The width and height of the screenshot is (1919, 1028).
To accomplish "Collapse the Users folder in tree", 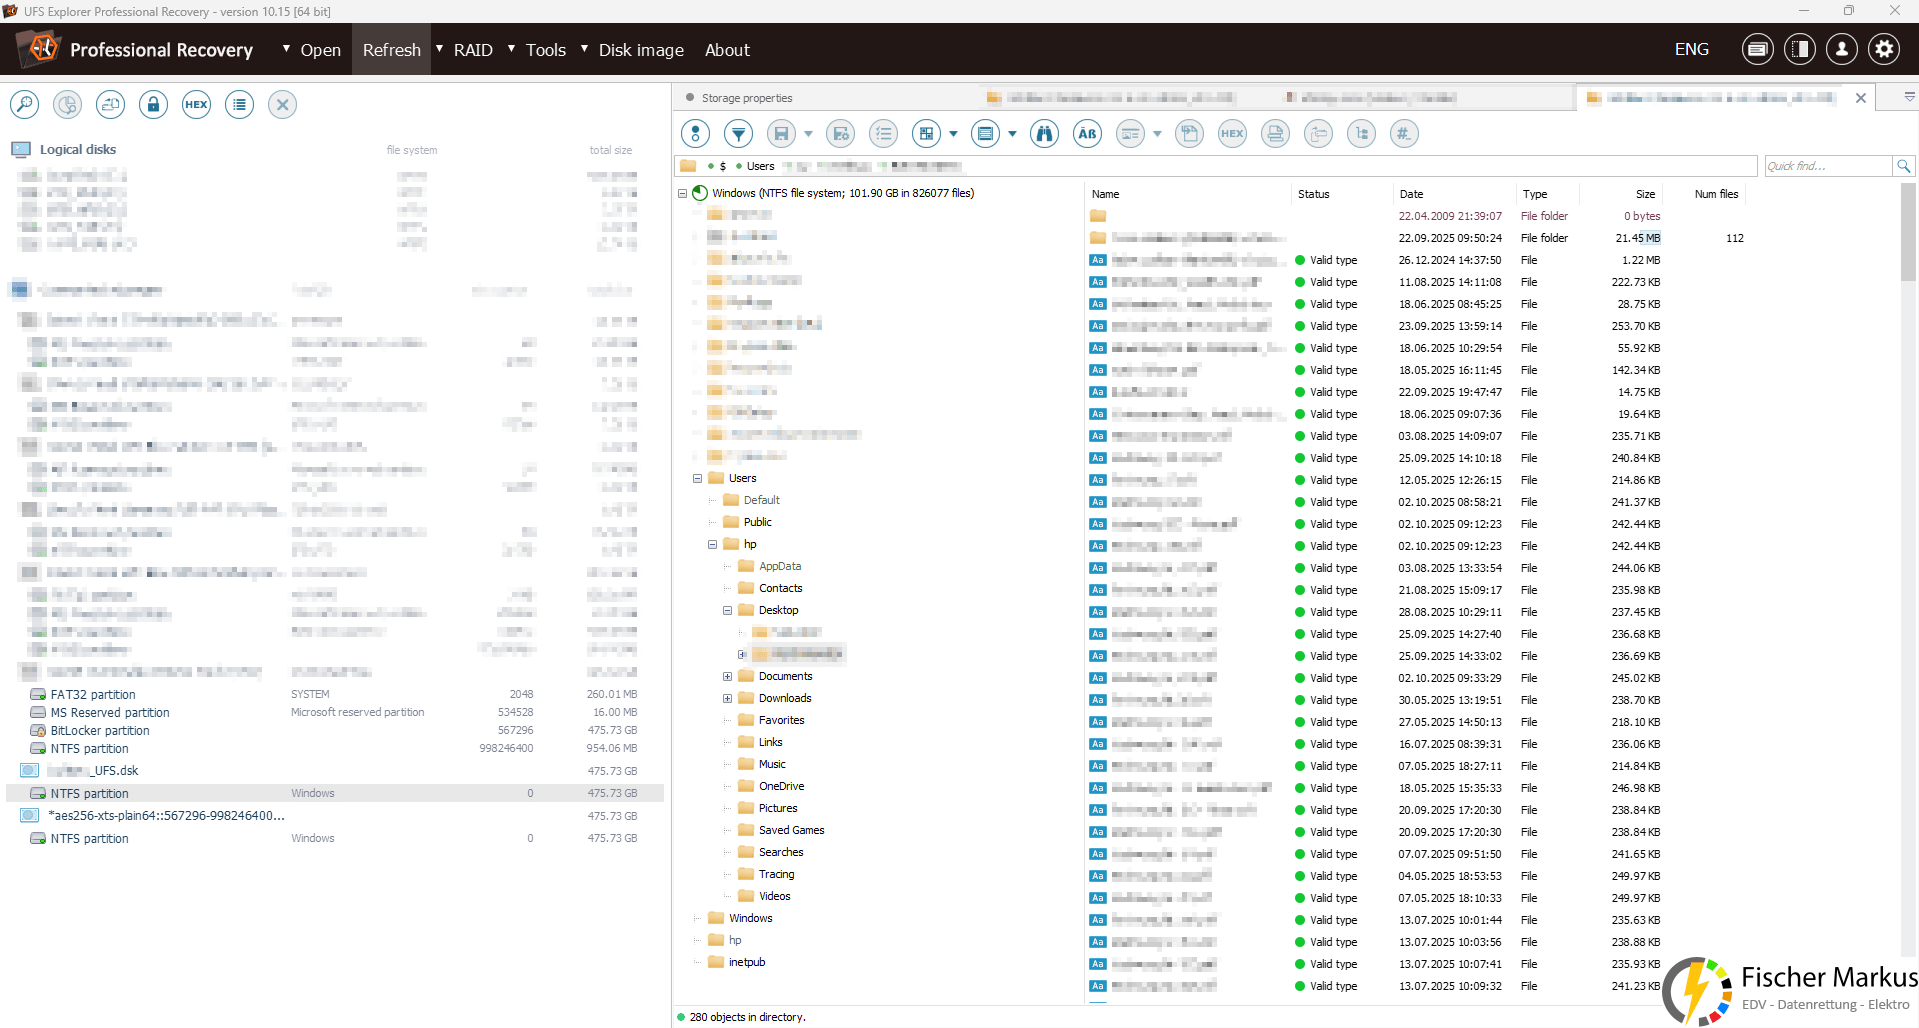I will pyautogui.click(x=698, y=478).
